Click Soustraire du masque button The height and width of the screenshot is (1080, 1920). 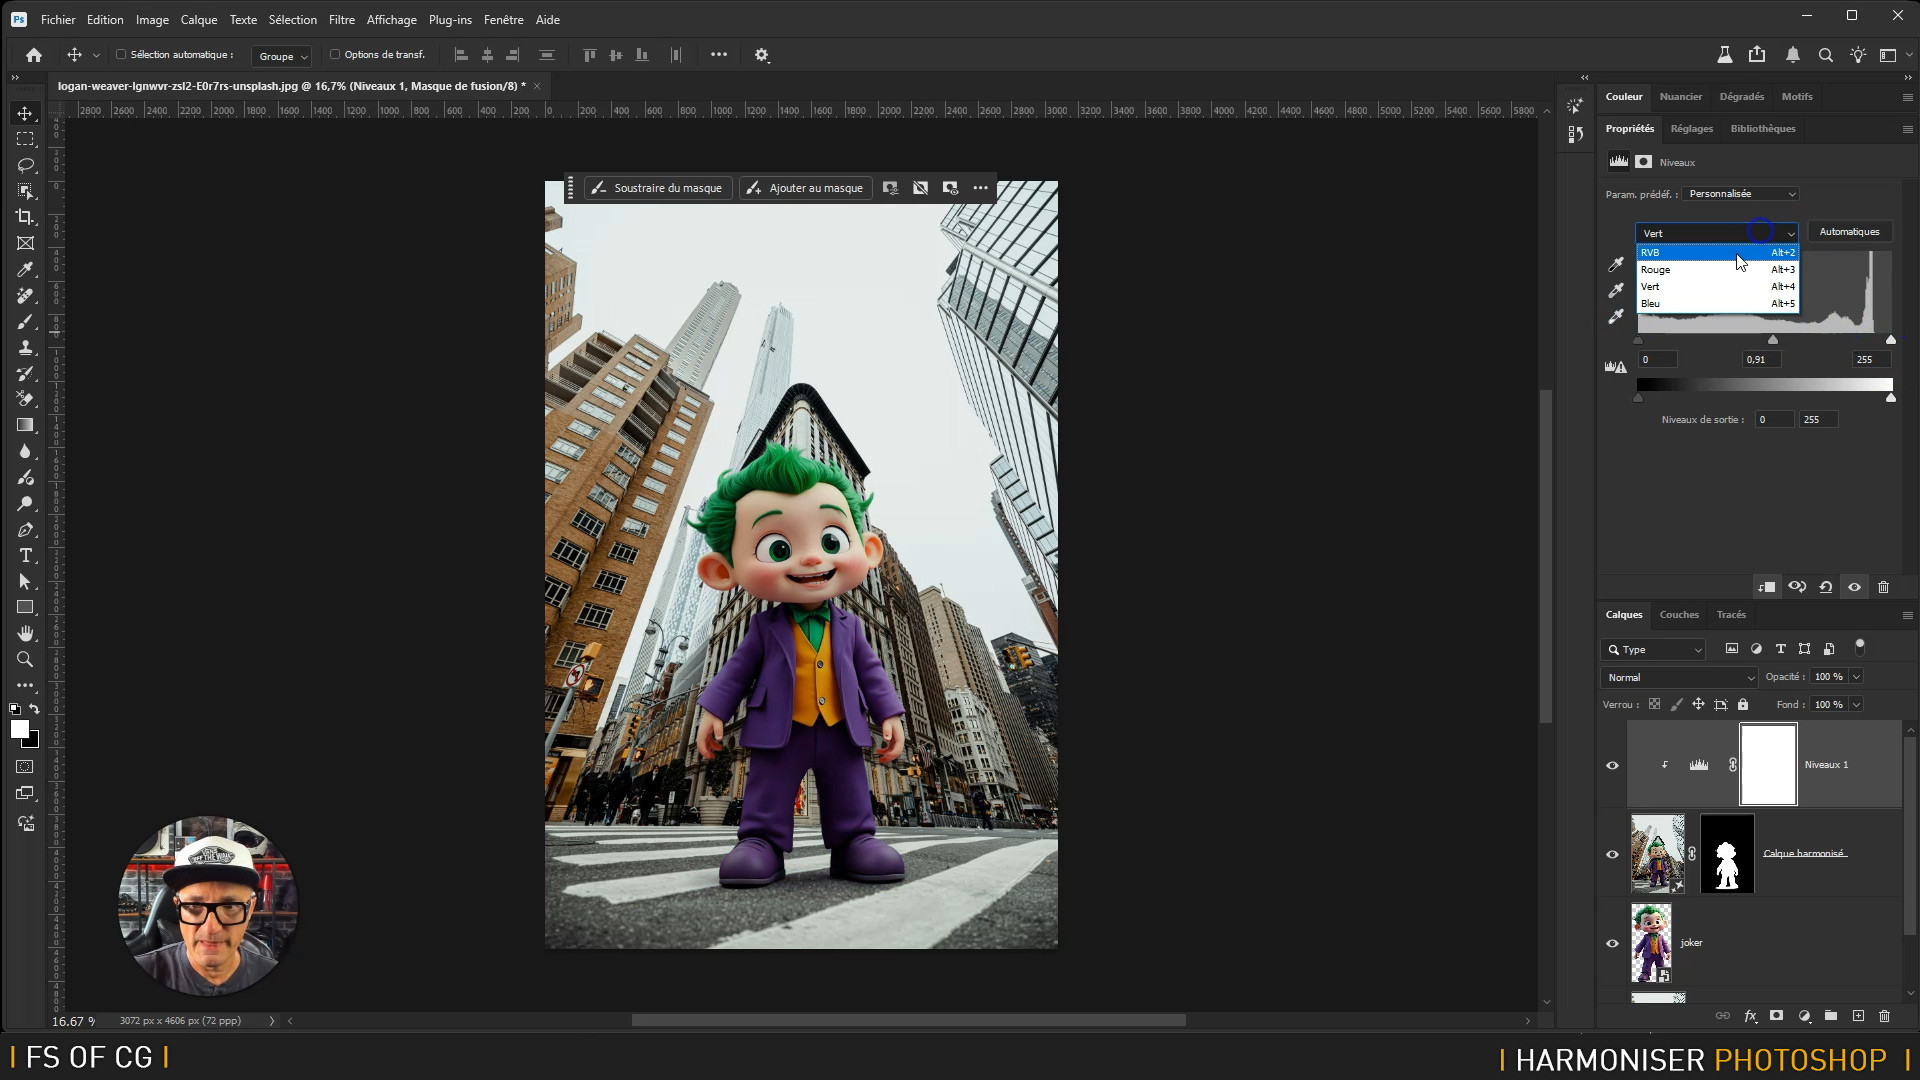(657, 188)
